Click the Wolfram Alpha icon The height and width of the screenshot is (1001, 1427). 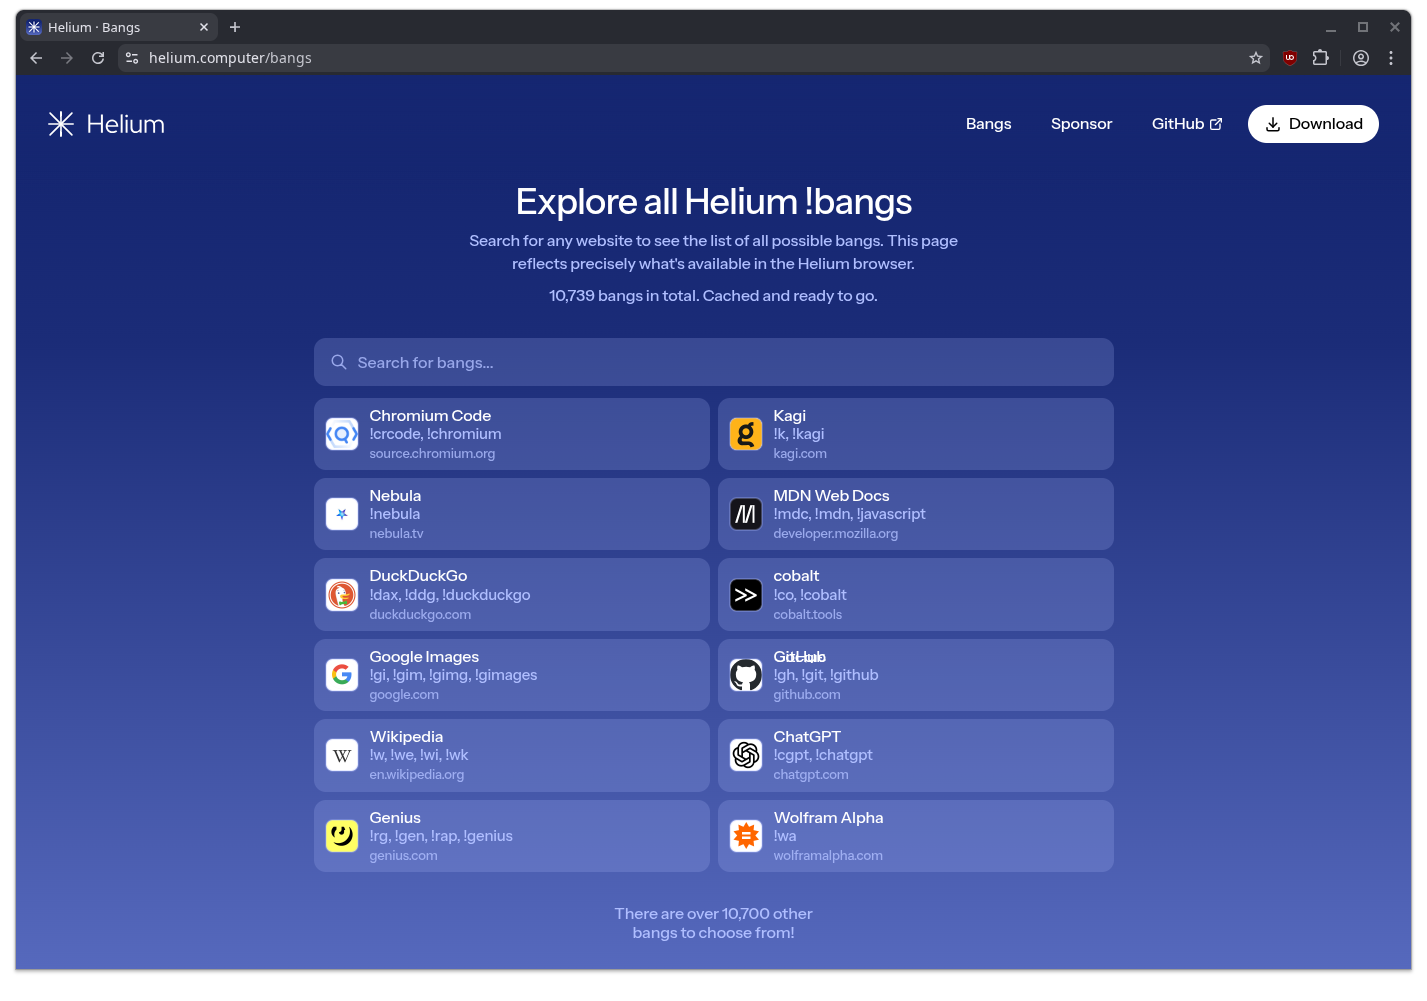(745, 836)
